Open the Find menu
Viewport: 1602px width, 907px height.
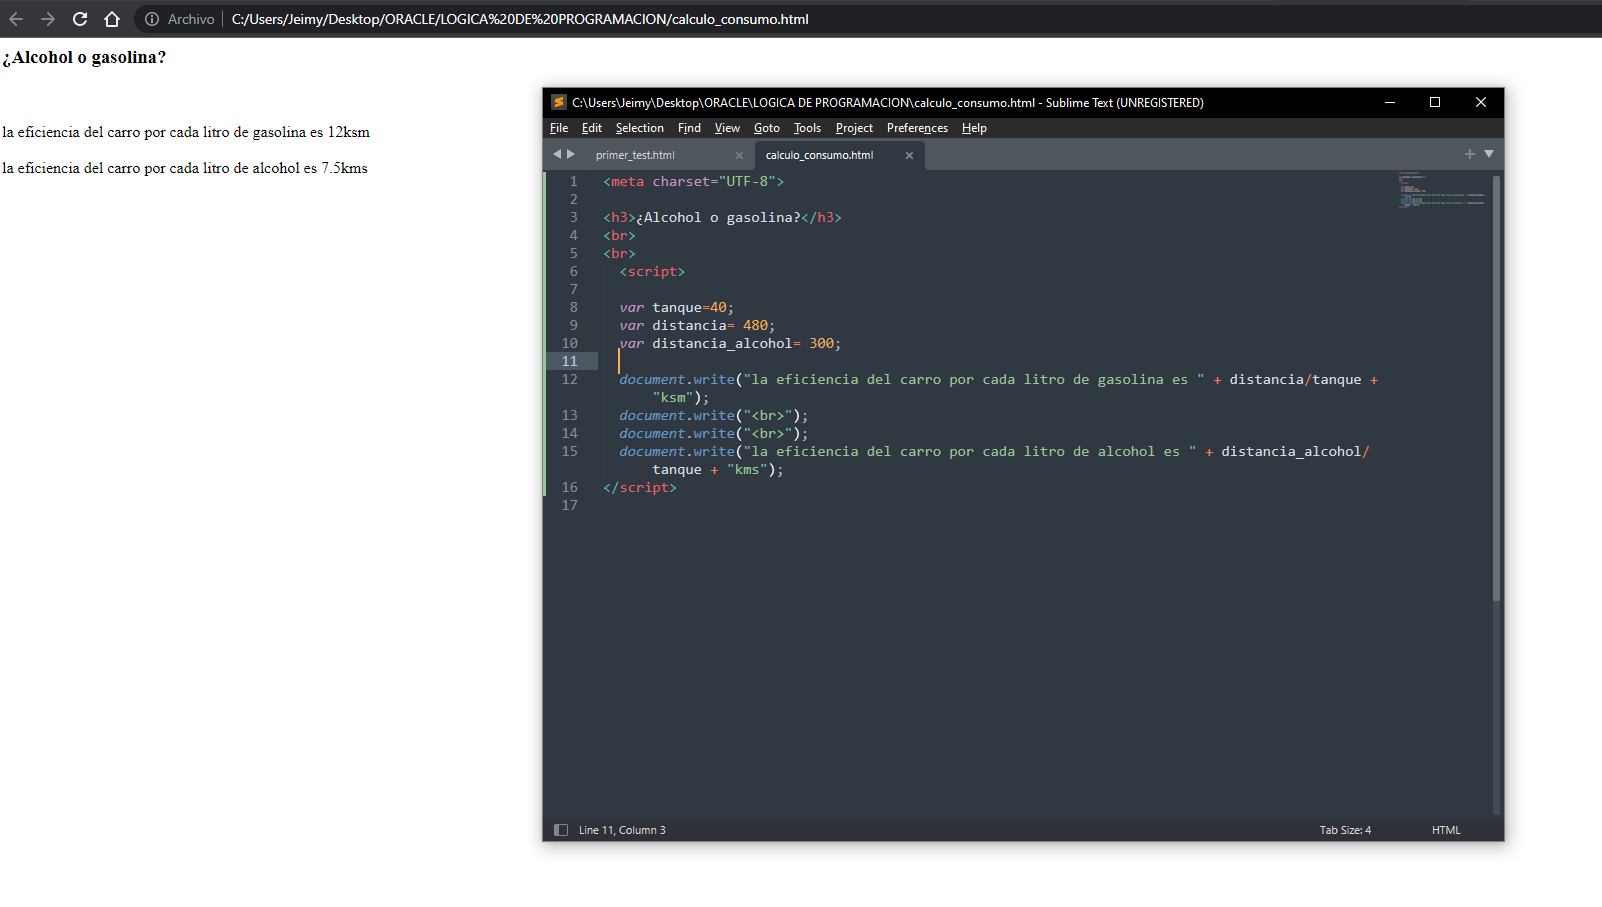tap(689, 128)
